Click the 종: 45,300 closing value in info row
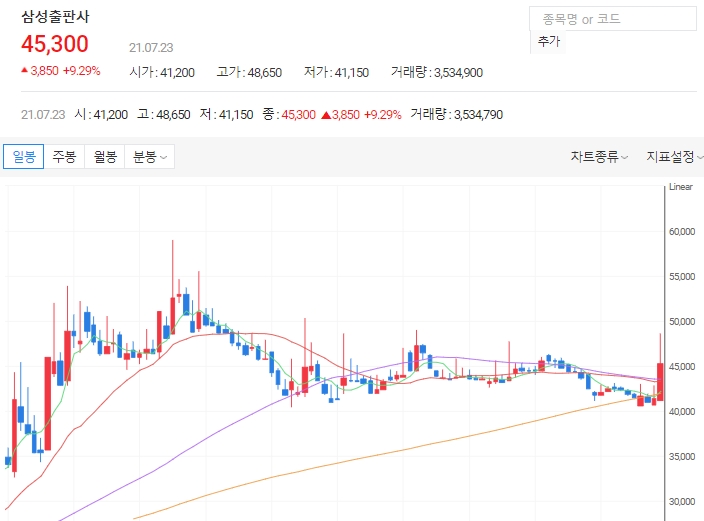 click(290, 115)
